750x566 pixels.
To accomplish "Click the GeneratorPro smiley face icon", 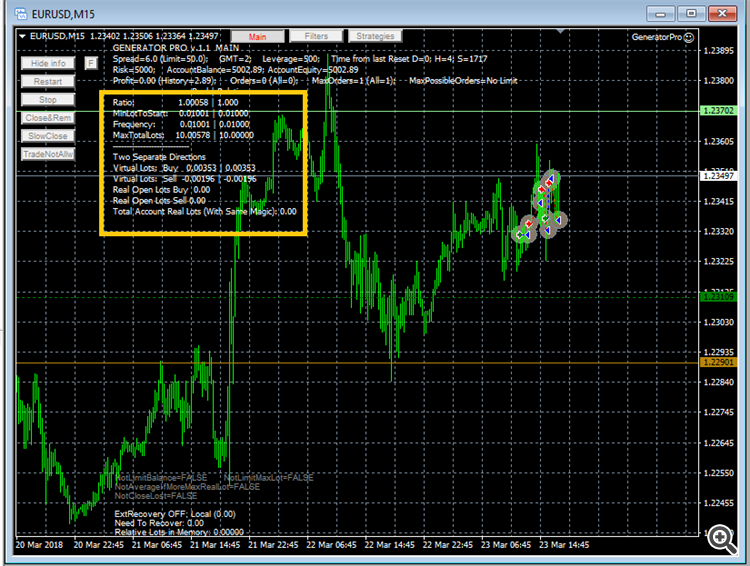I will (689, 38).
